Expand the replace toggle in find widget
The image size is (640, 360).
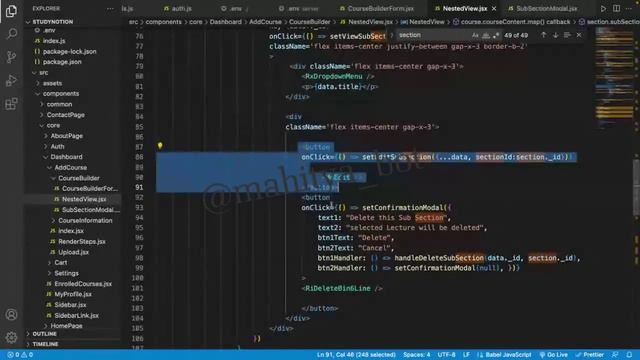[x=391, y=36]
